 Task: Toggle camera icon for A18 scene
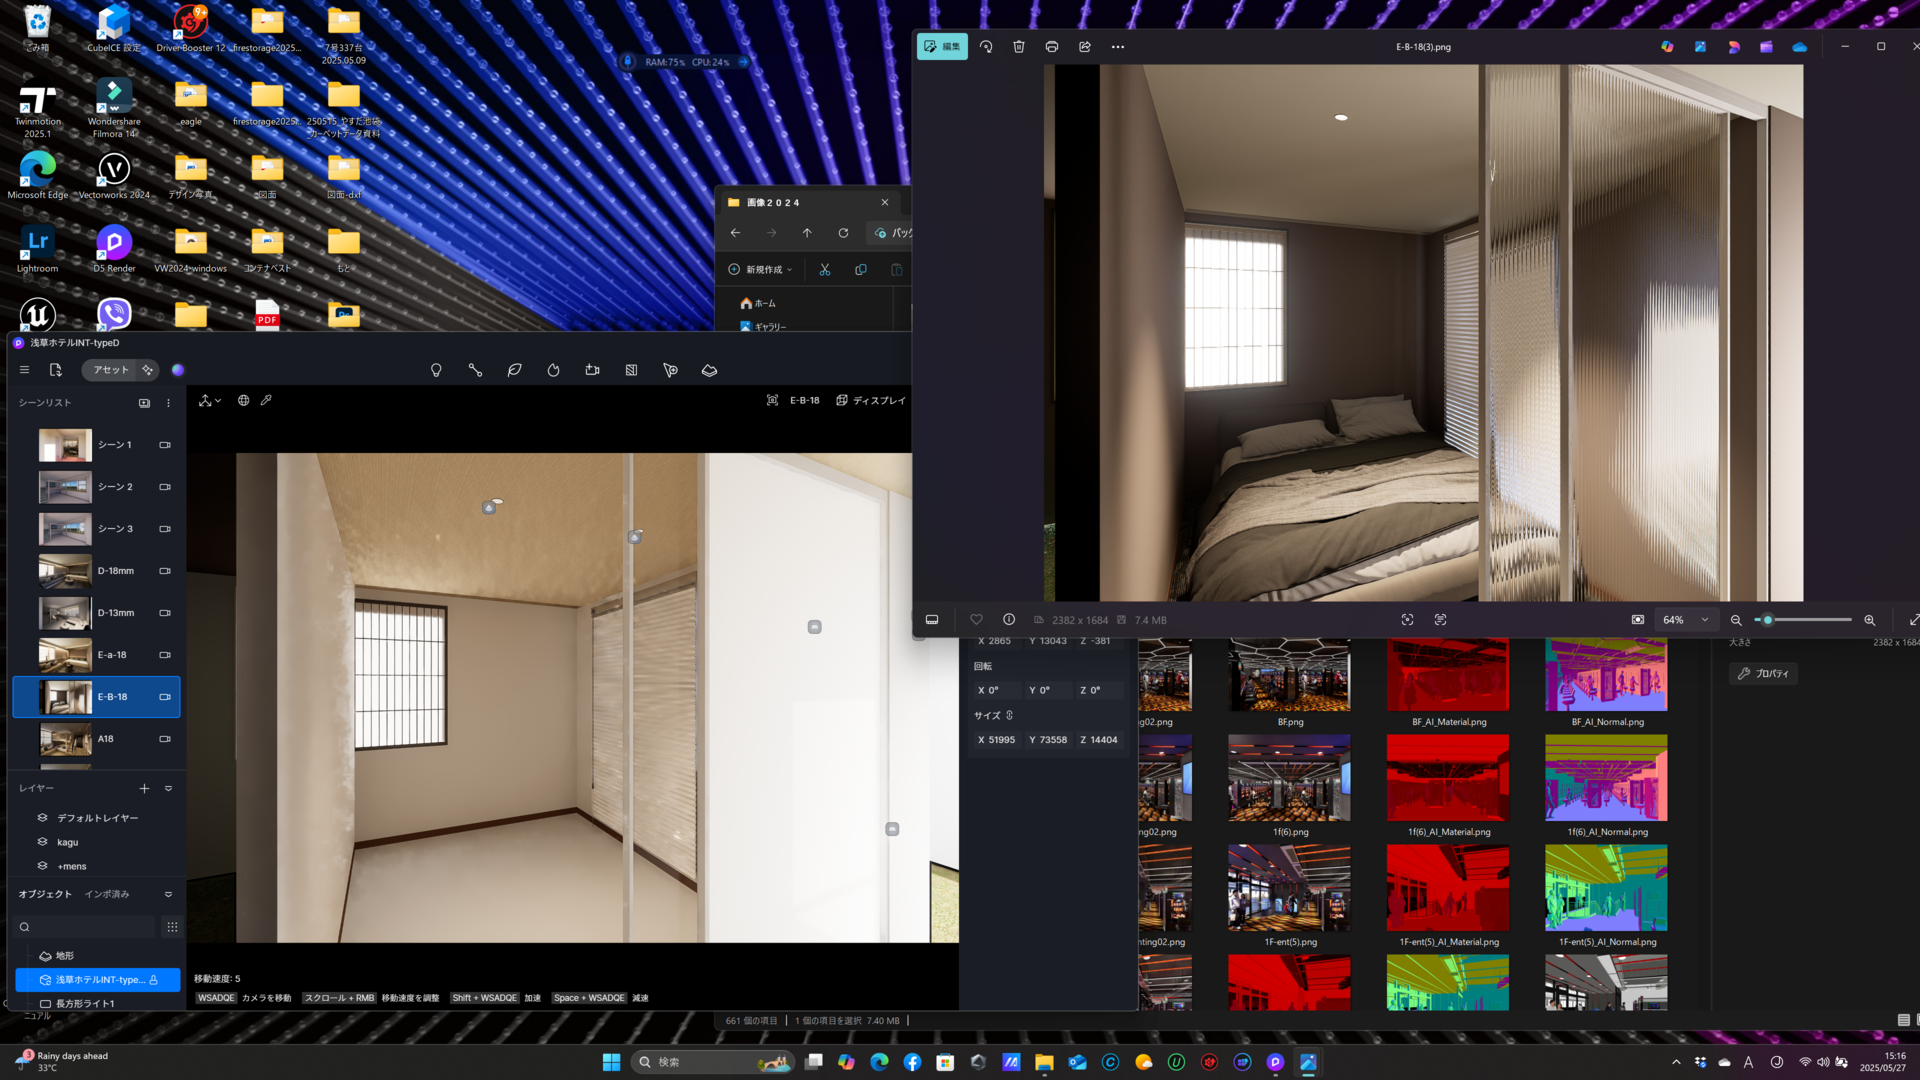(165, 739)
